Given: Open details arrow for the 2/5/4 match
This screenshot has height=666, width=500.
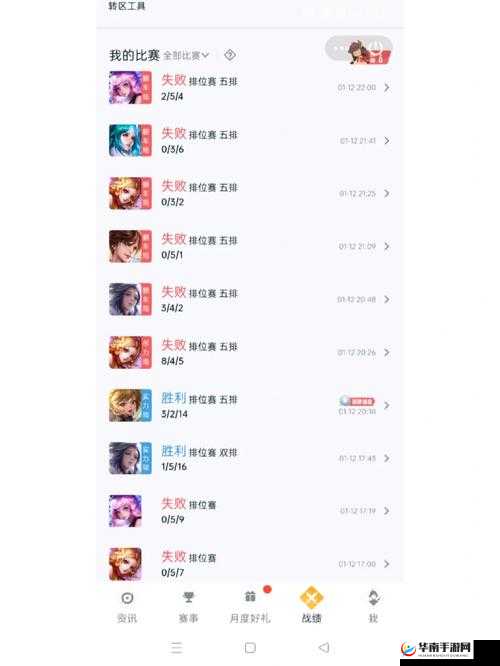Looking at the screenshot, I should click(387, 87).
